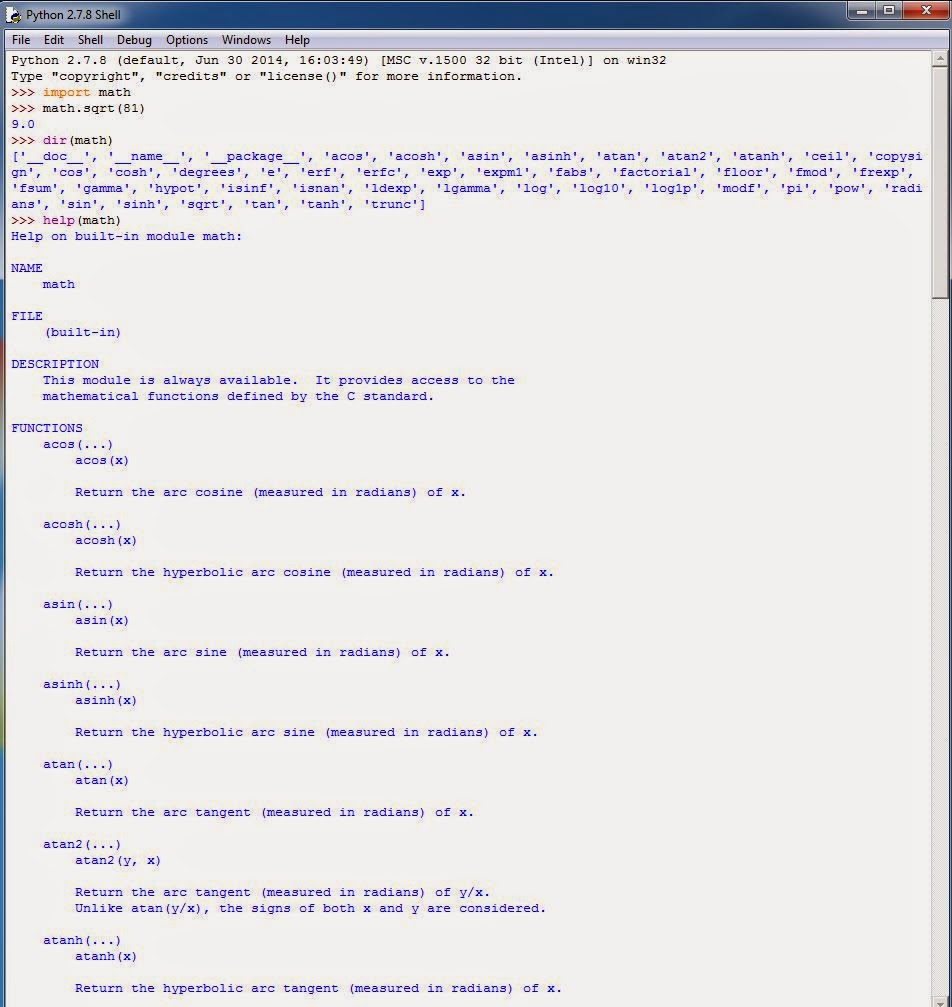
Task: Open the Shell menu
Action: point(90,40)
